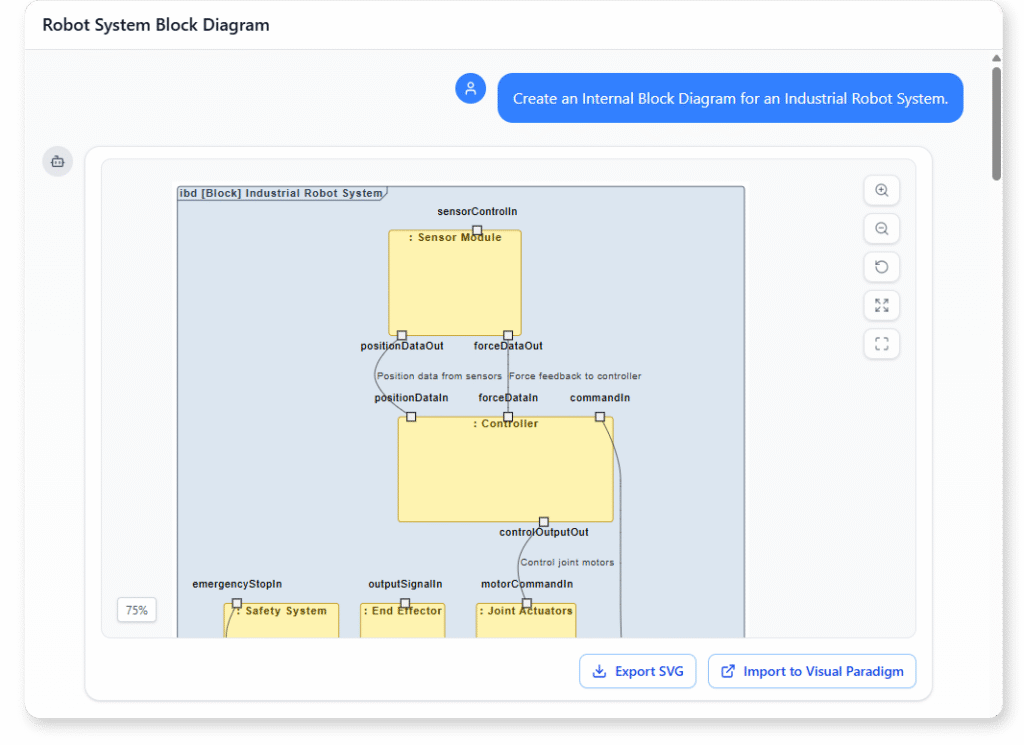Image resolution: width=1024 pixels, height=745 pixels.
Task: Select the Safety System block
Action: (x=281, y=622)
